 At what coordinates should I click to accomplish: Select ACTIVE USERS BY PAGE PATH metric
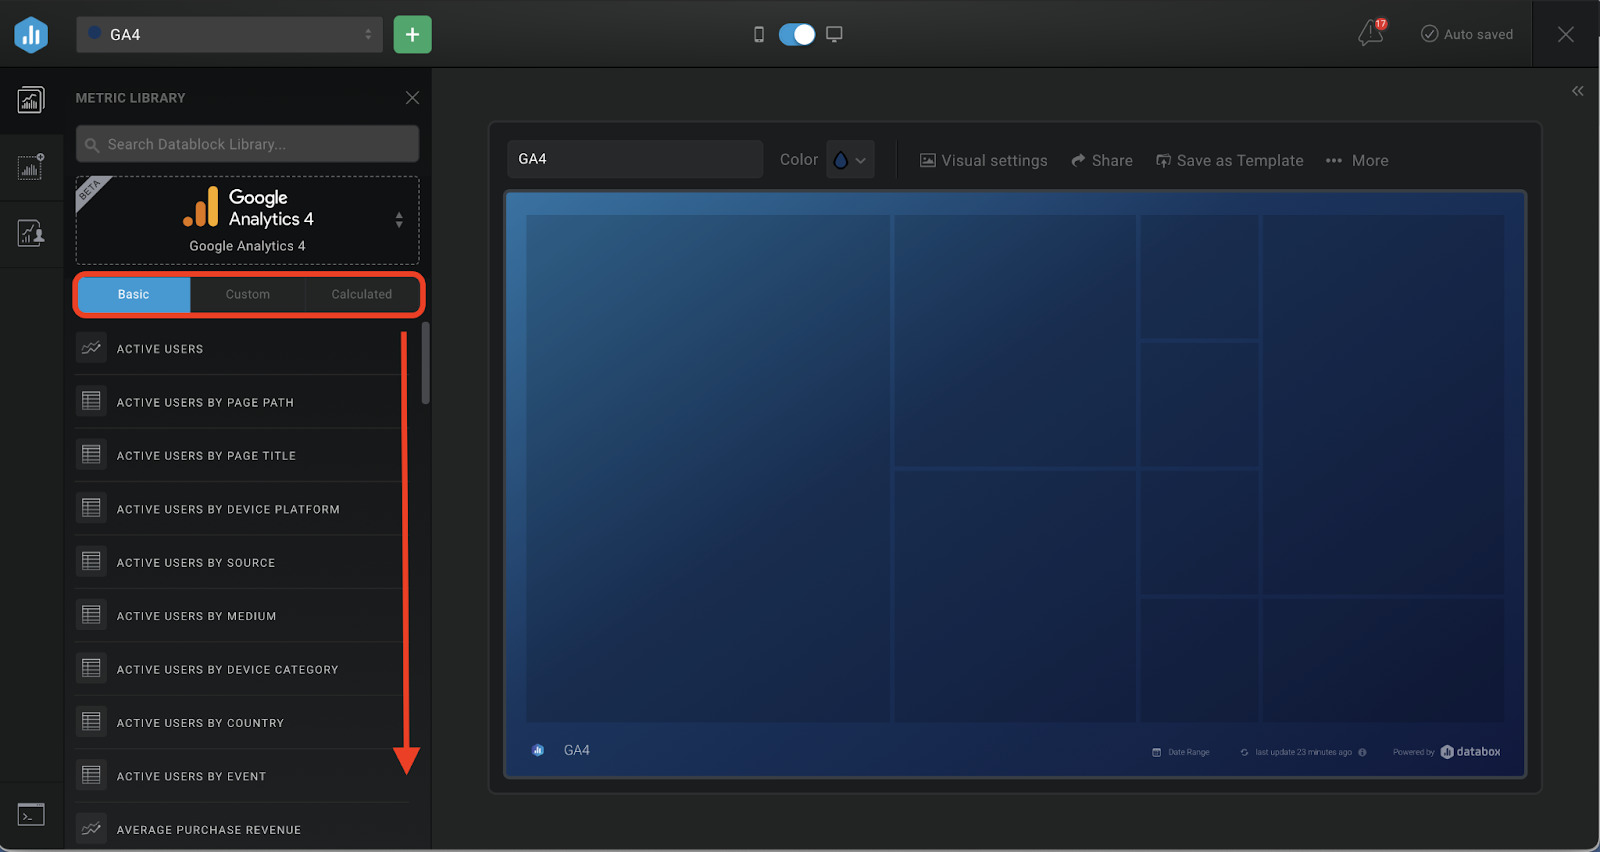coord(205,402)
